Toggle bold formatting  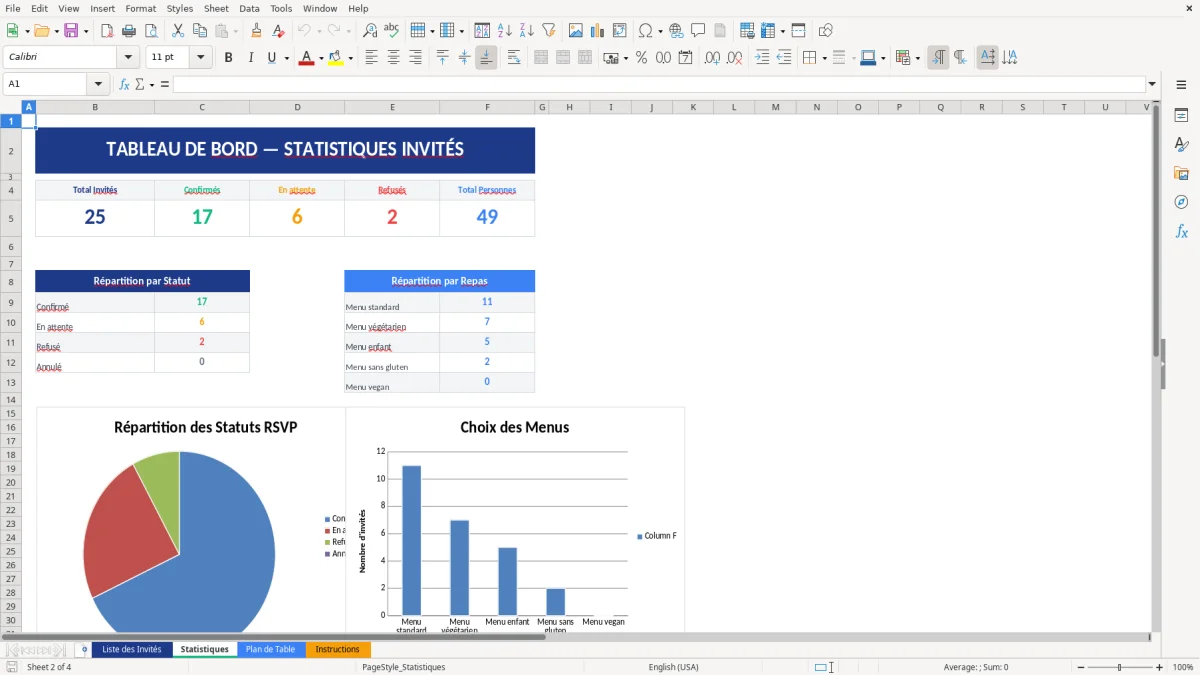(228, 57)
